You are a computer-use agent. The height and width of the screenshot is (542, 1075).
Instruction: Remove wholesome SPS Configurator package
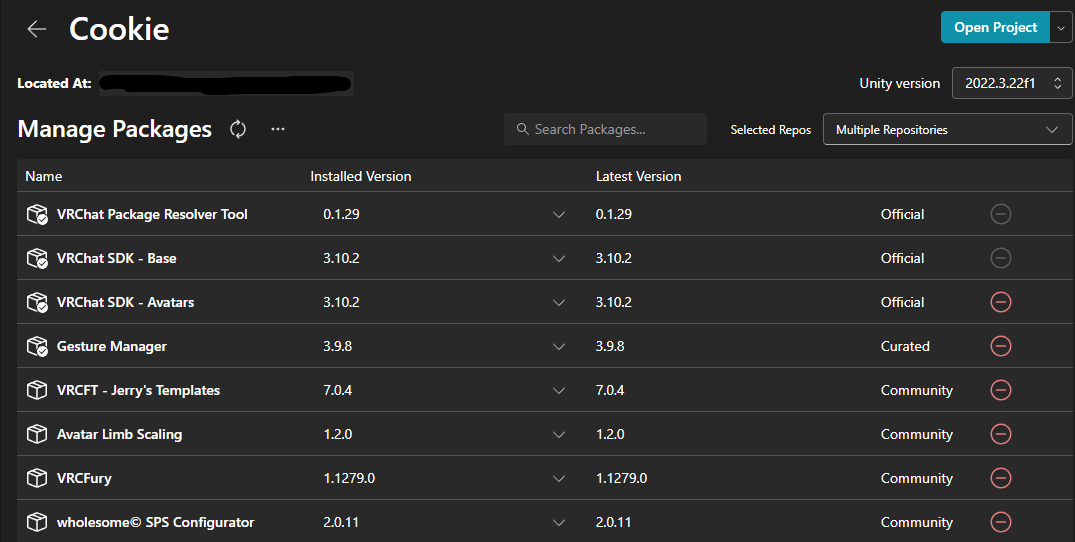[1000, 522]
